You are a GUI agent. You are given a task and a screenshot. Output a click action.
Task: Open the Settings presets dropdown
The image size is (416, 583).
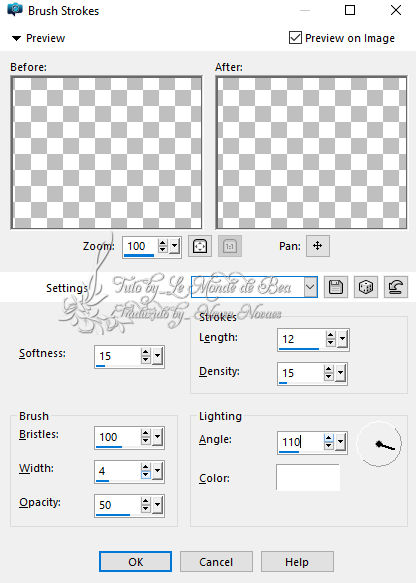tap(310, 287)
